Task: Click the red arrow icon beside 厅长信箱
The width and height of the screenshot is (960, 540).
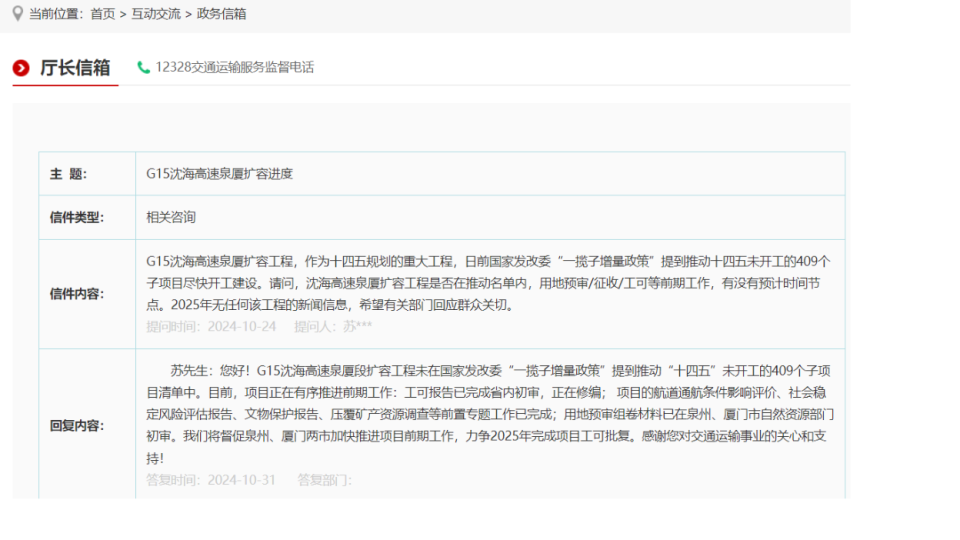Action: [x=21, y=67]
